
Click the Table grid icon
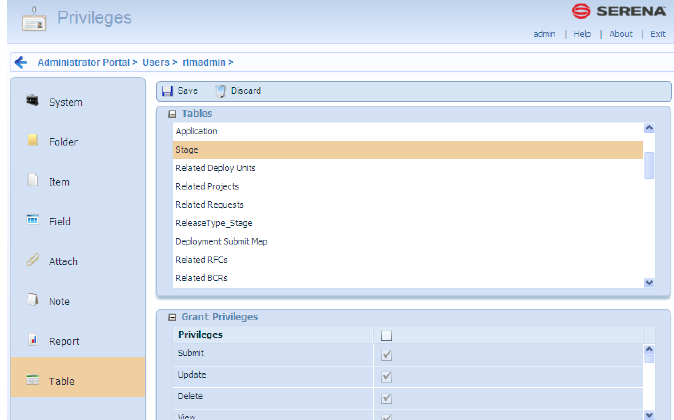33,380
